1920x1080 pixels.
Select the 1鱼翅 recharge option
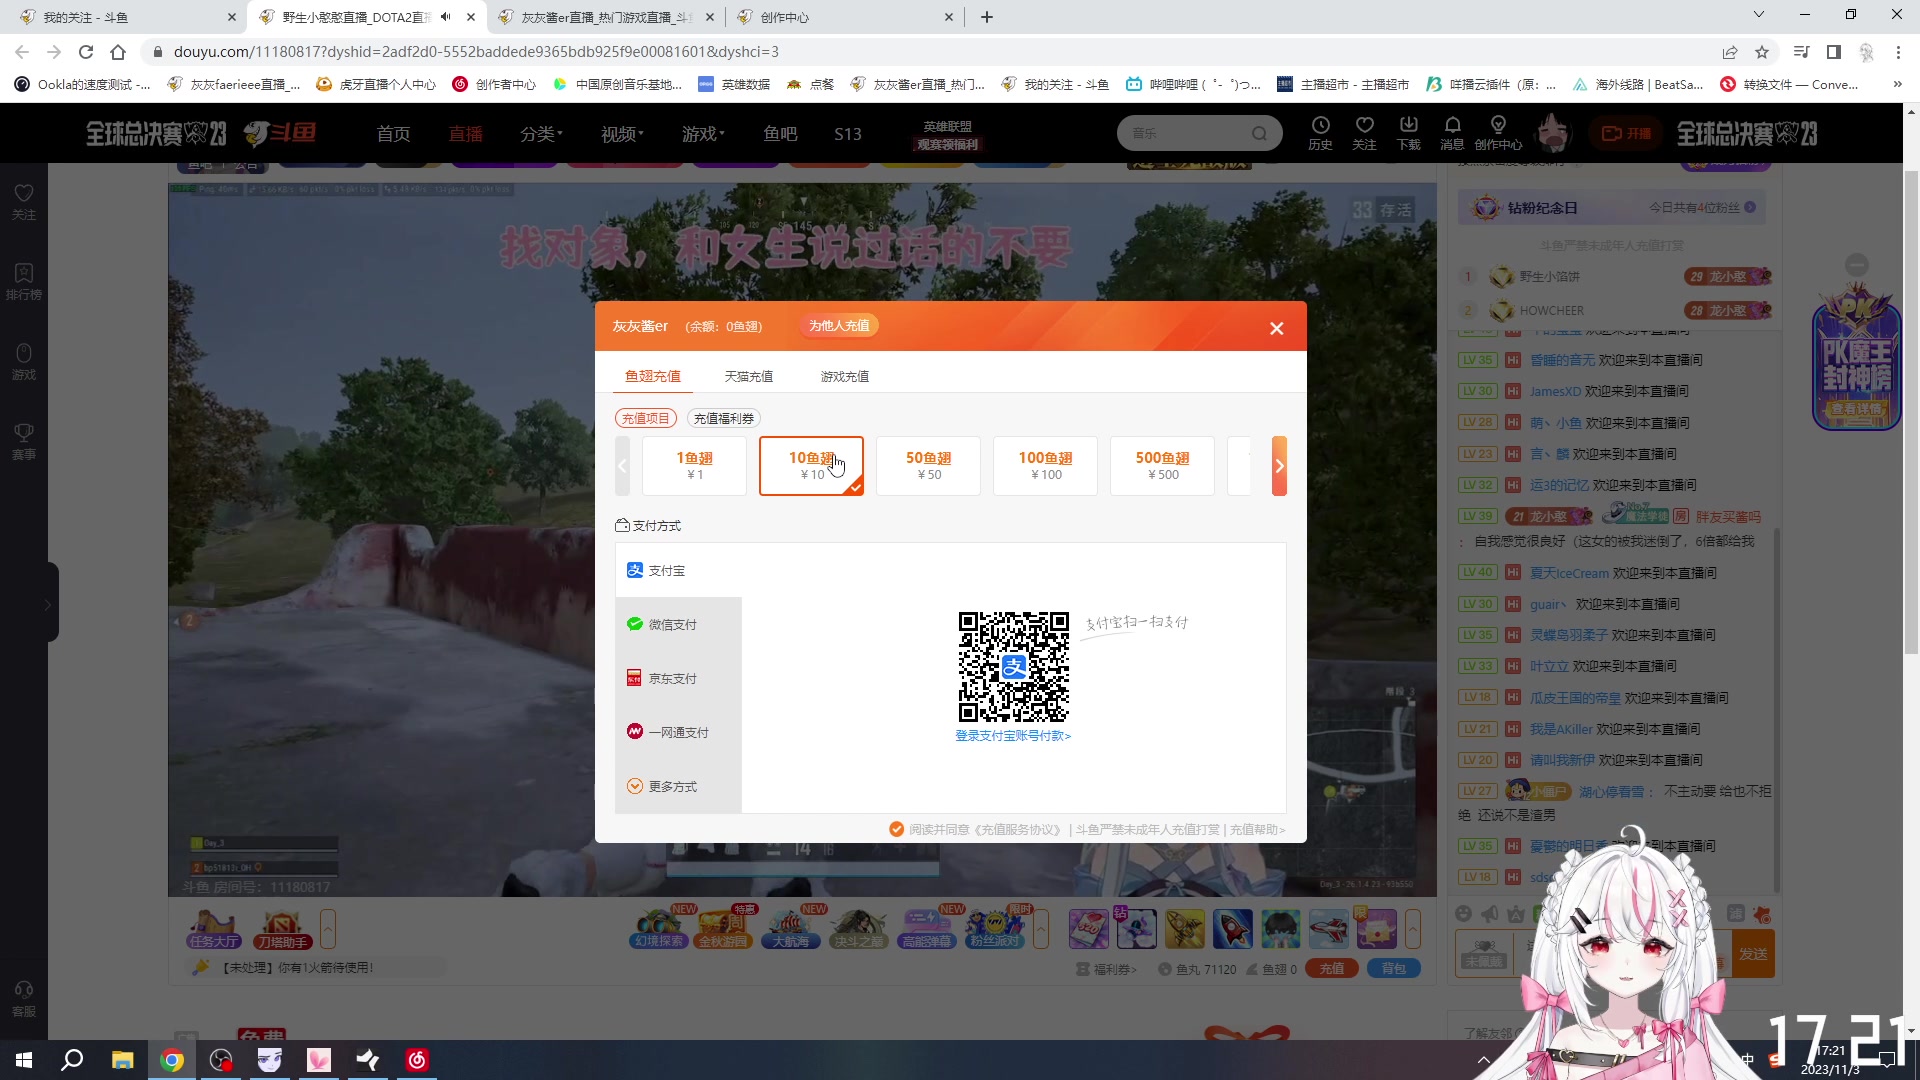pyautogui.click(x=694, y=466)
